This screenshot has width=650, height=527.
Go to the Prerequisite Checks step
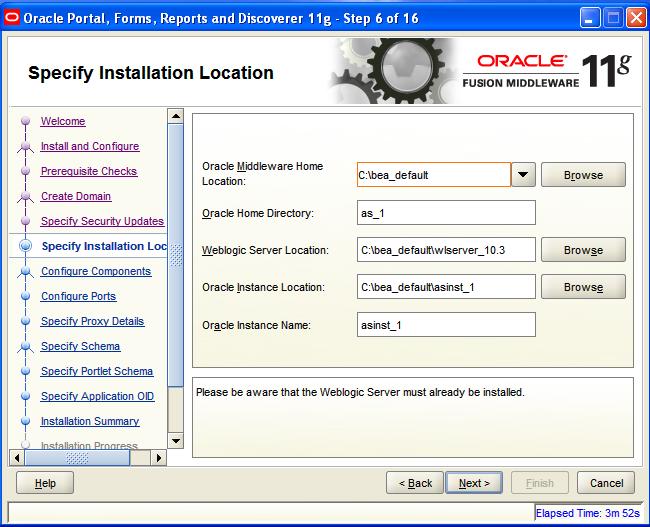point(89,172)
